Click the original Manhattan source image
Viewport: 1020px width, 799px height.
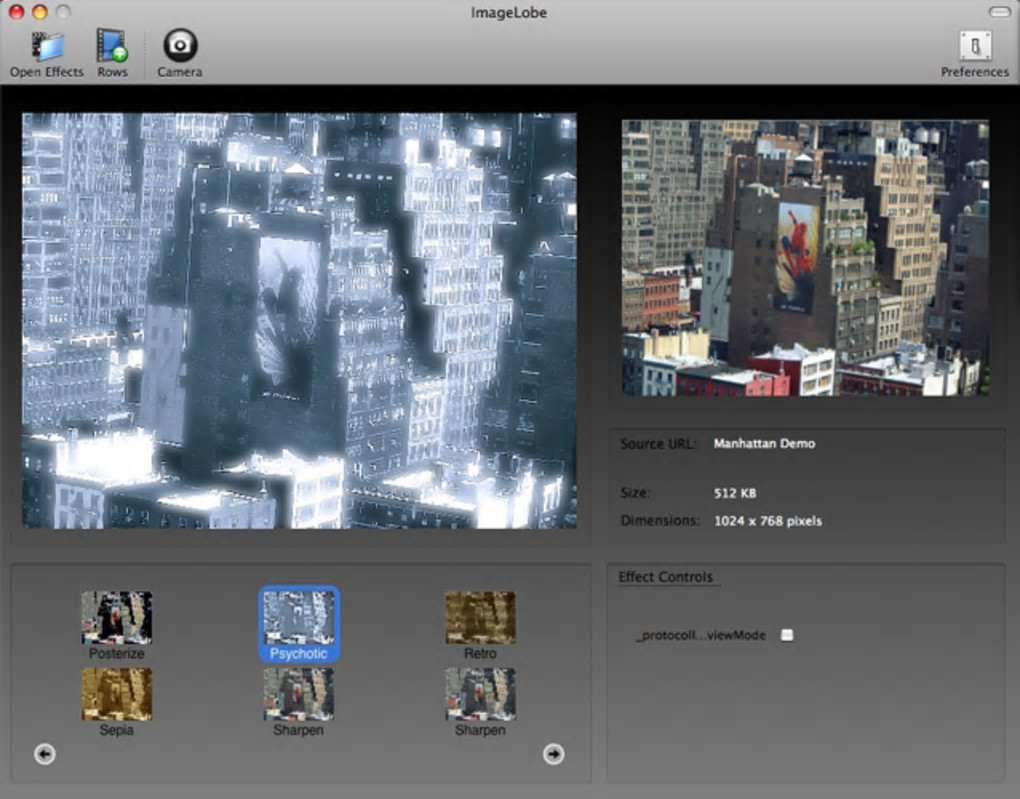(805, 258)
